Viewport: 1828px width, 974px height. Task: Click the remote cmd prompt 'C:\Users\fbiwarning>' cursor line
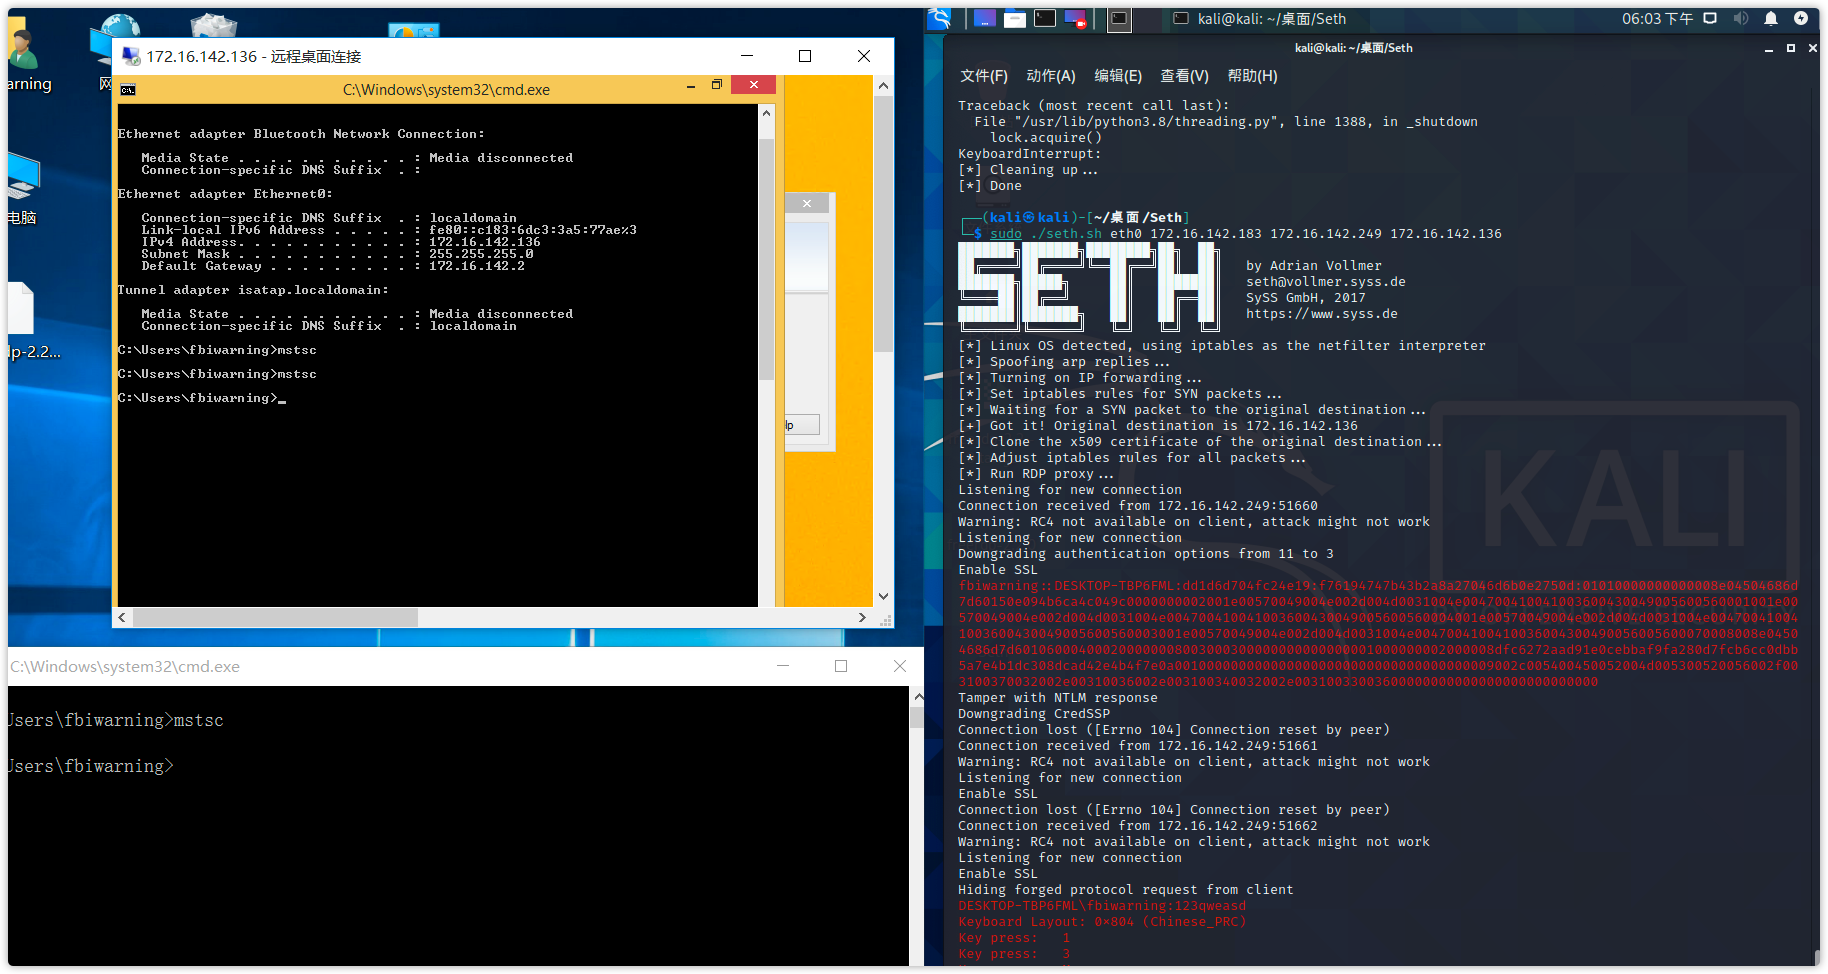[202, 398]
